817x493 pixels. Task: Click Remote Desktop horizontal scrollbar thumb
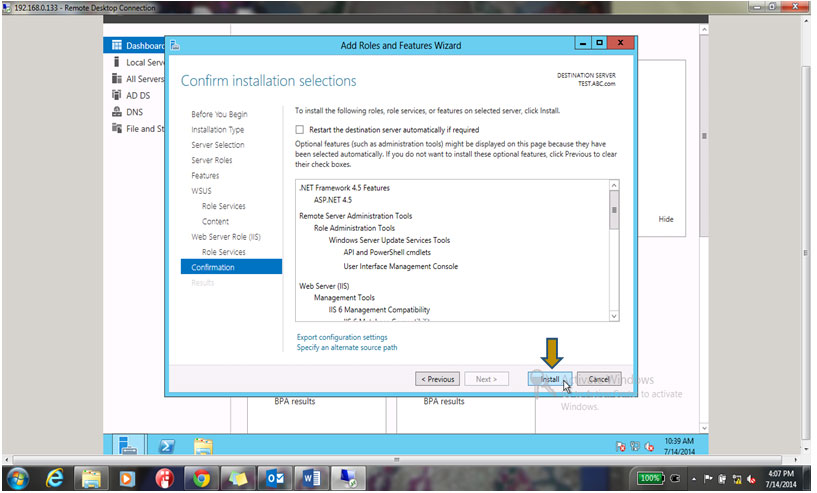(x=397, y=460)
